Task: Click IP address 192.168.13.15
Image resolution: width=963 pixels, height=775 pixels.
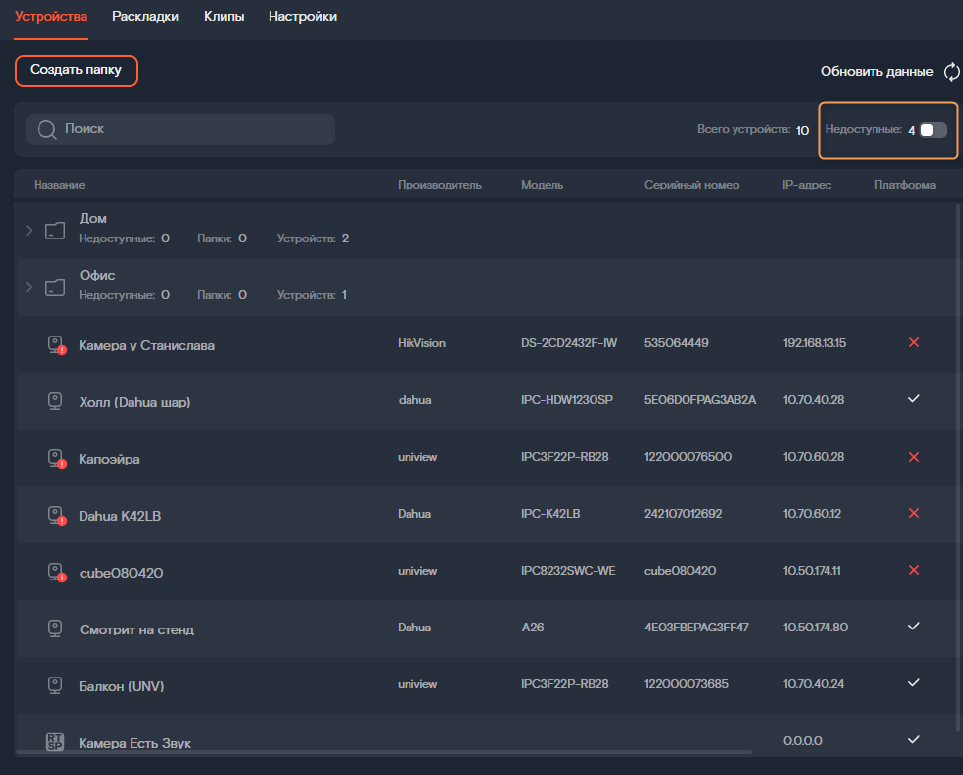Action: [814, 343]
